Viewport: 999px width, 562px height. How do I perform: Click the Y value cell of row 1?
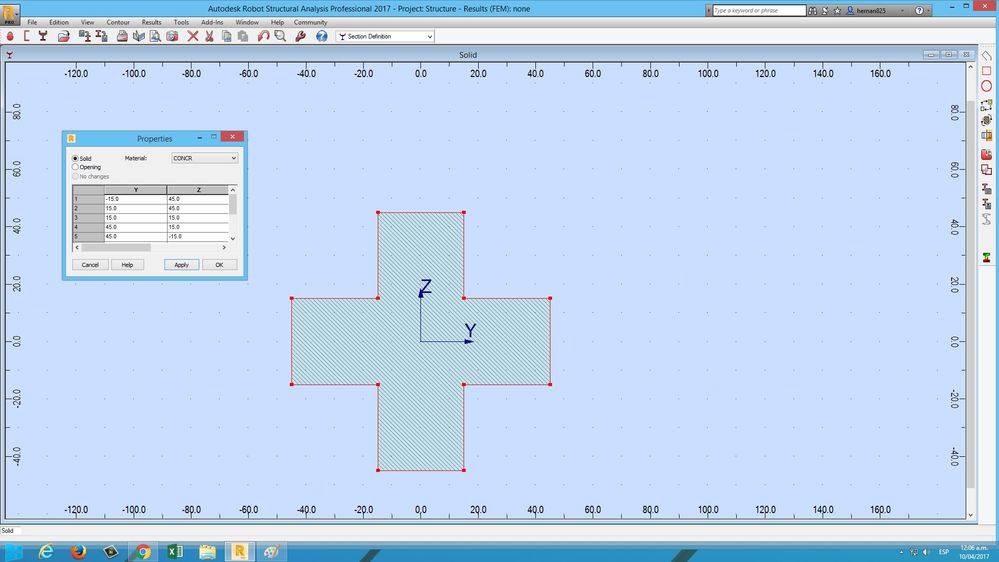click(x=135, y=199)
